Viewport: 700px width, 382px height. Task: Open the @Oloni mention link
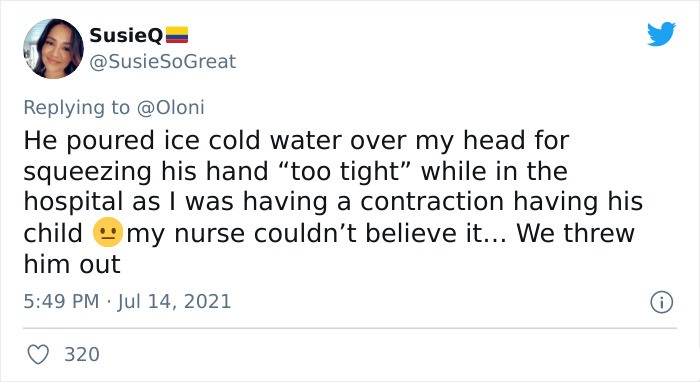(171, 108)
